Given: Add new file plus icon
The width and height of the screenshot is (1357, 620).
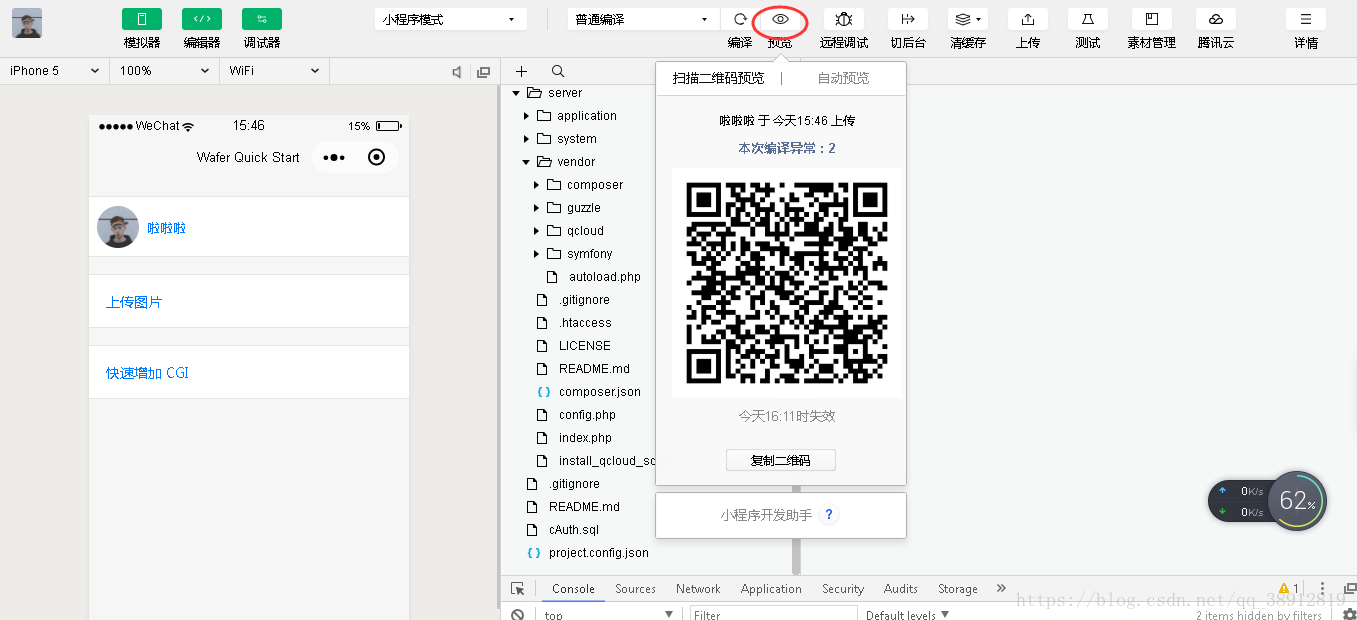Looking at the screenshot, I should pyautogui.click(x=521, y=71).
